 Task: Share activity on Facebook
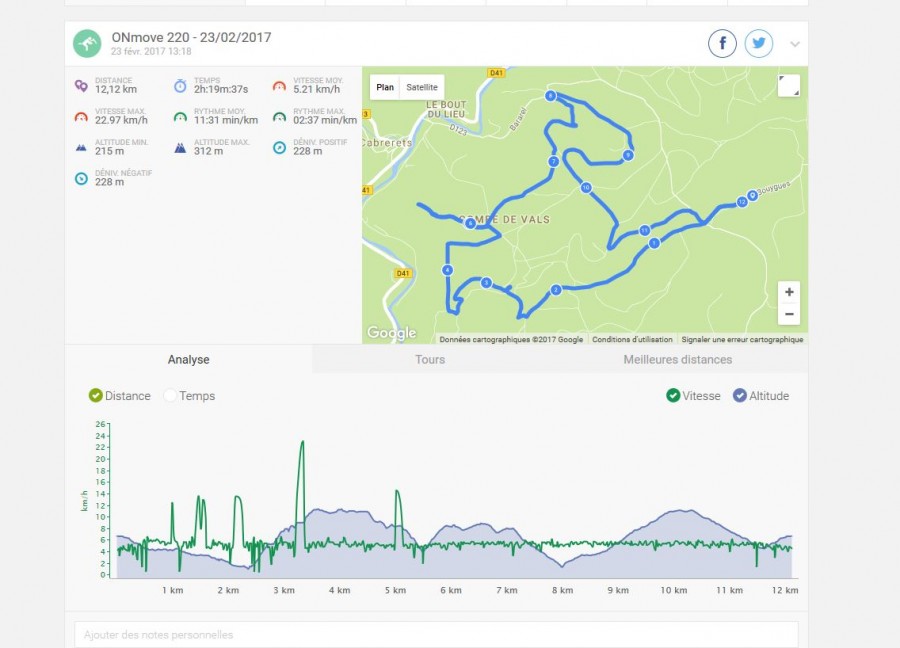722,43
